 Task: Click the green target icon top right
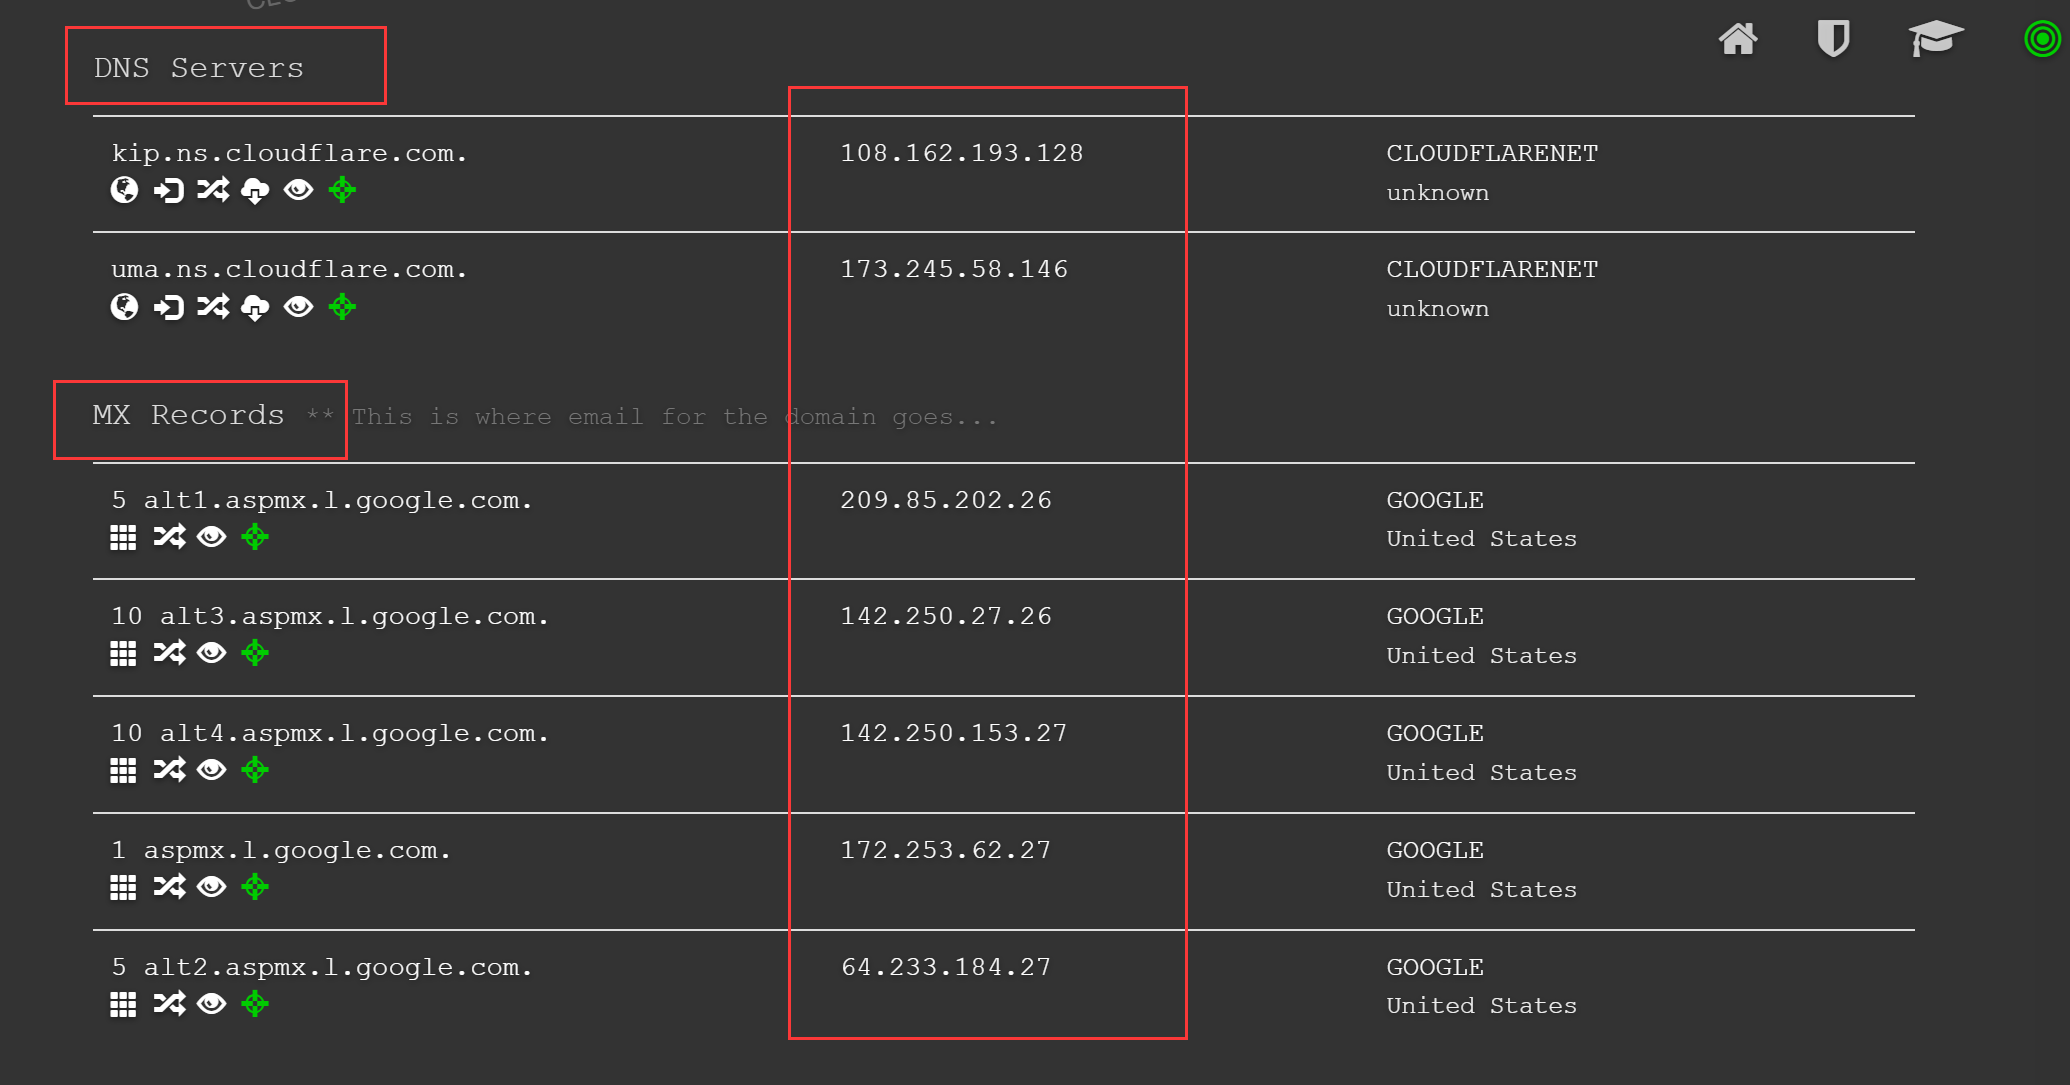[2042, 40]
